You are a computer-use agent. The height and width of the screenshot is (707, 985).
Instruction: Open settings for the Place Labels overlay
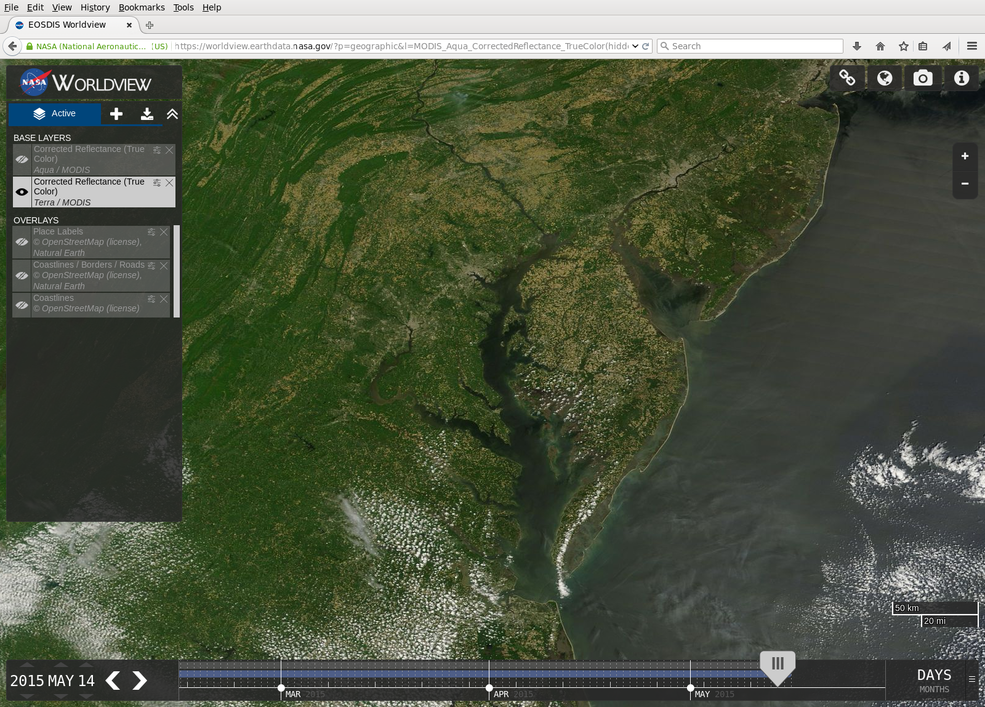pos(151,231)
